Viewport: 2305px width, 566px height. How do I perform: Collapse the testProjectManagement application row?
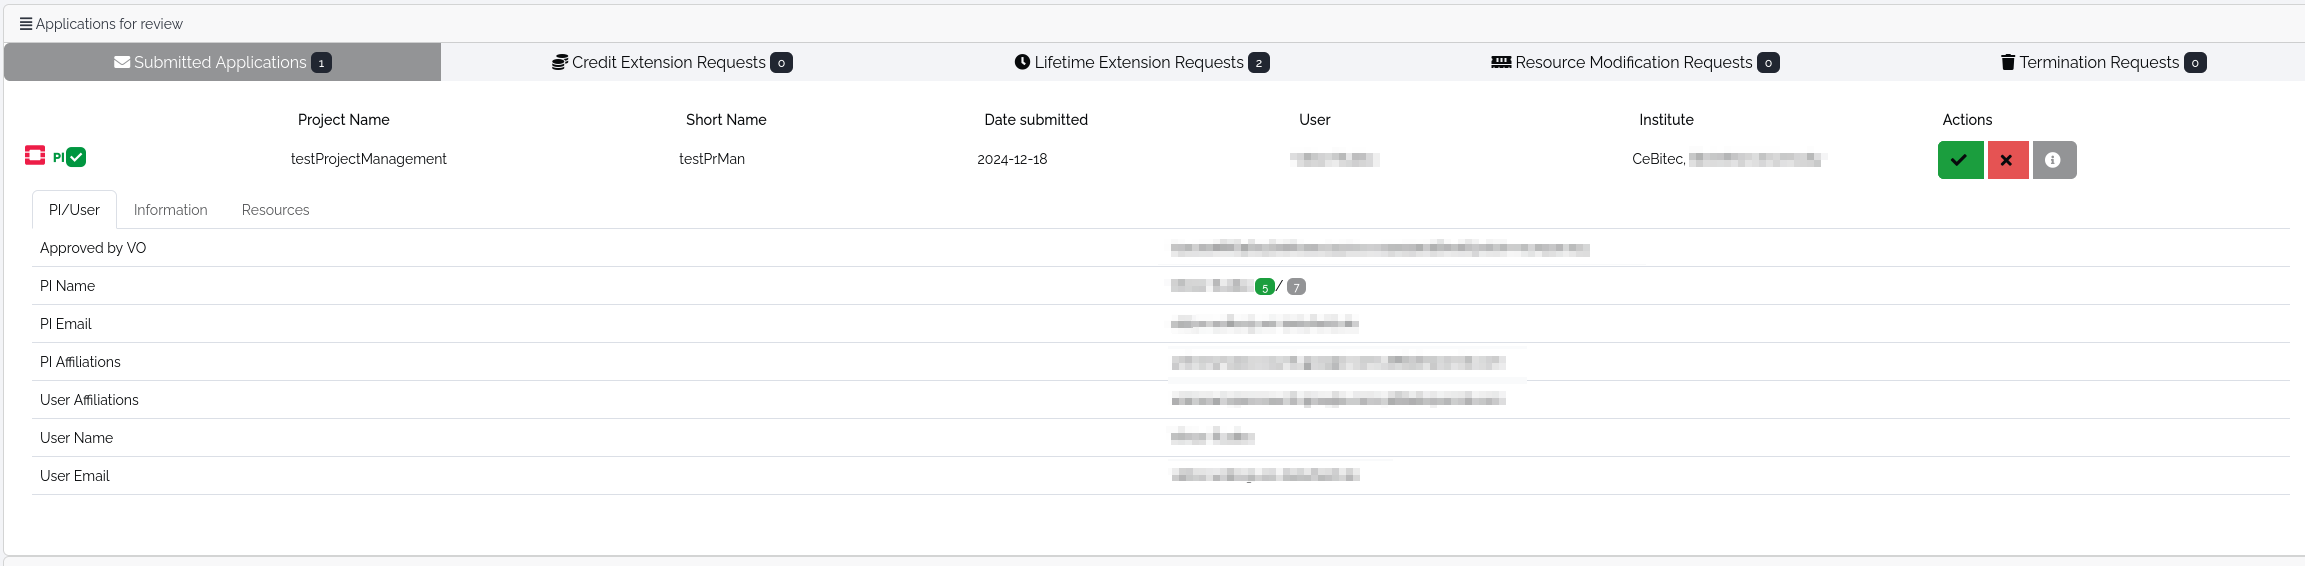click(368, 159)
